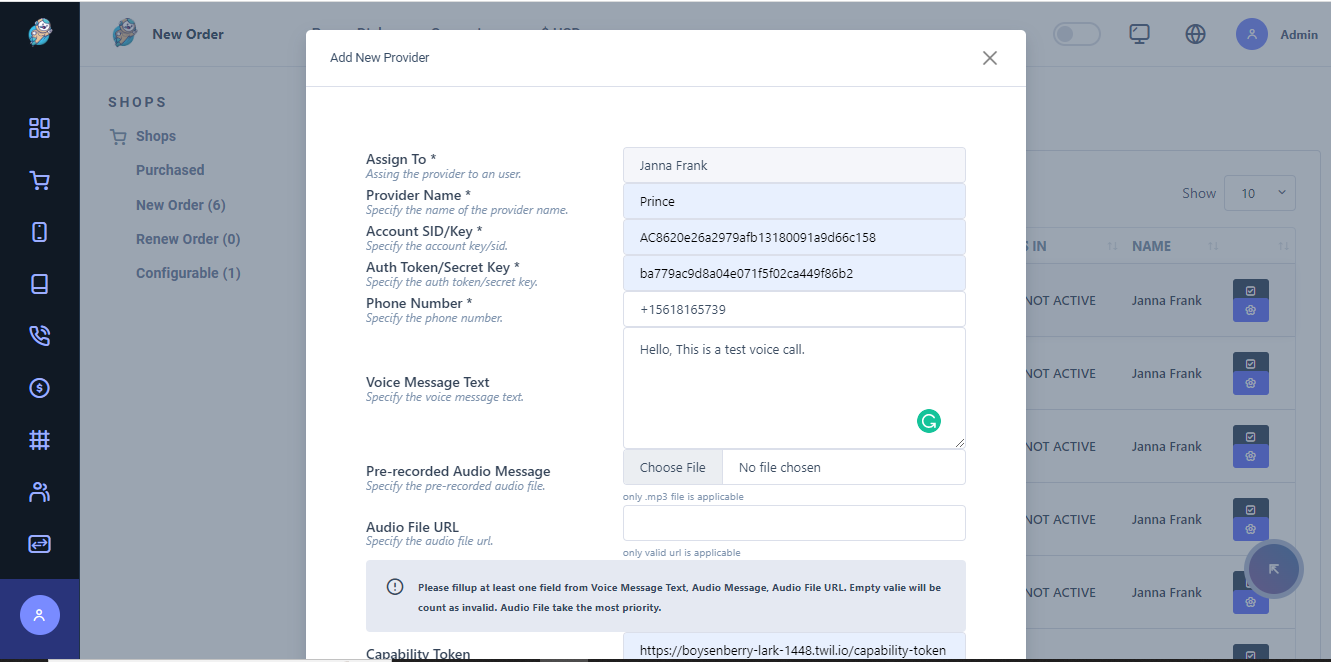Select the monitor icon in top bar
The width and height of the screenshot is (1331, 662).
coord(1139,33)
